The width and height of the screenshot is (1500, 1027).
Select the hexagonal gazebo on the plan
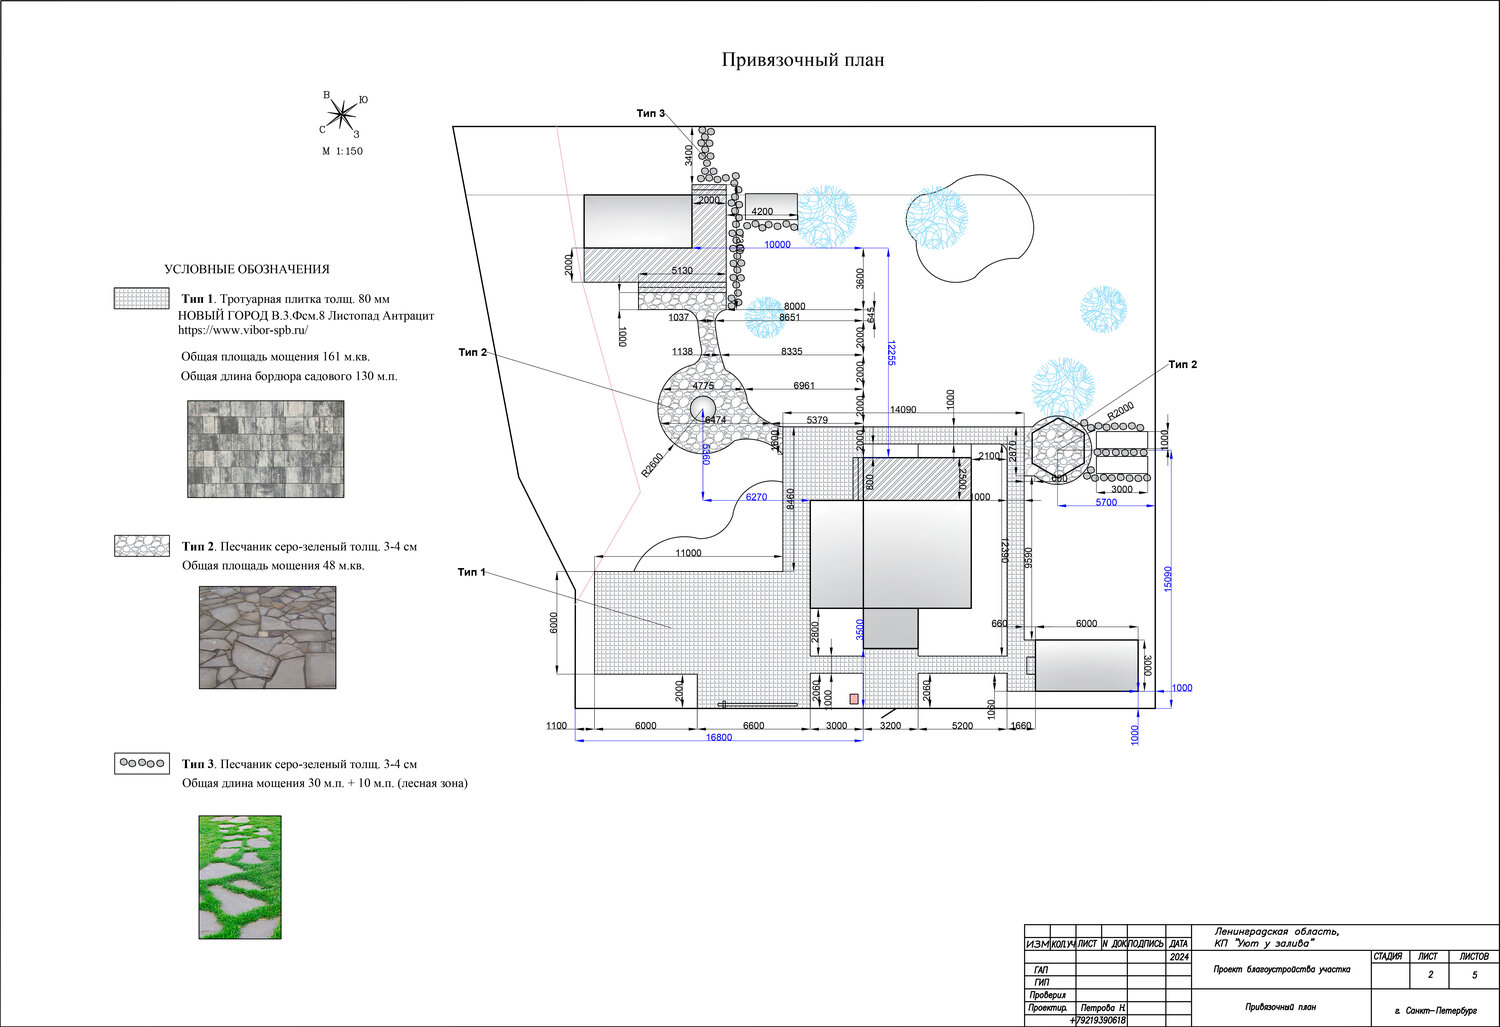point(1058,449)
